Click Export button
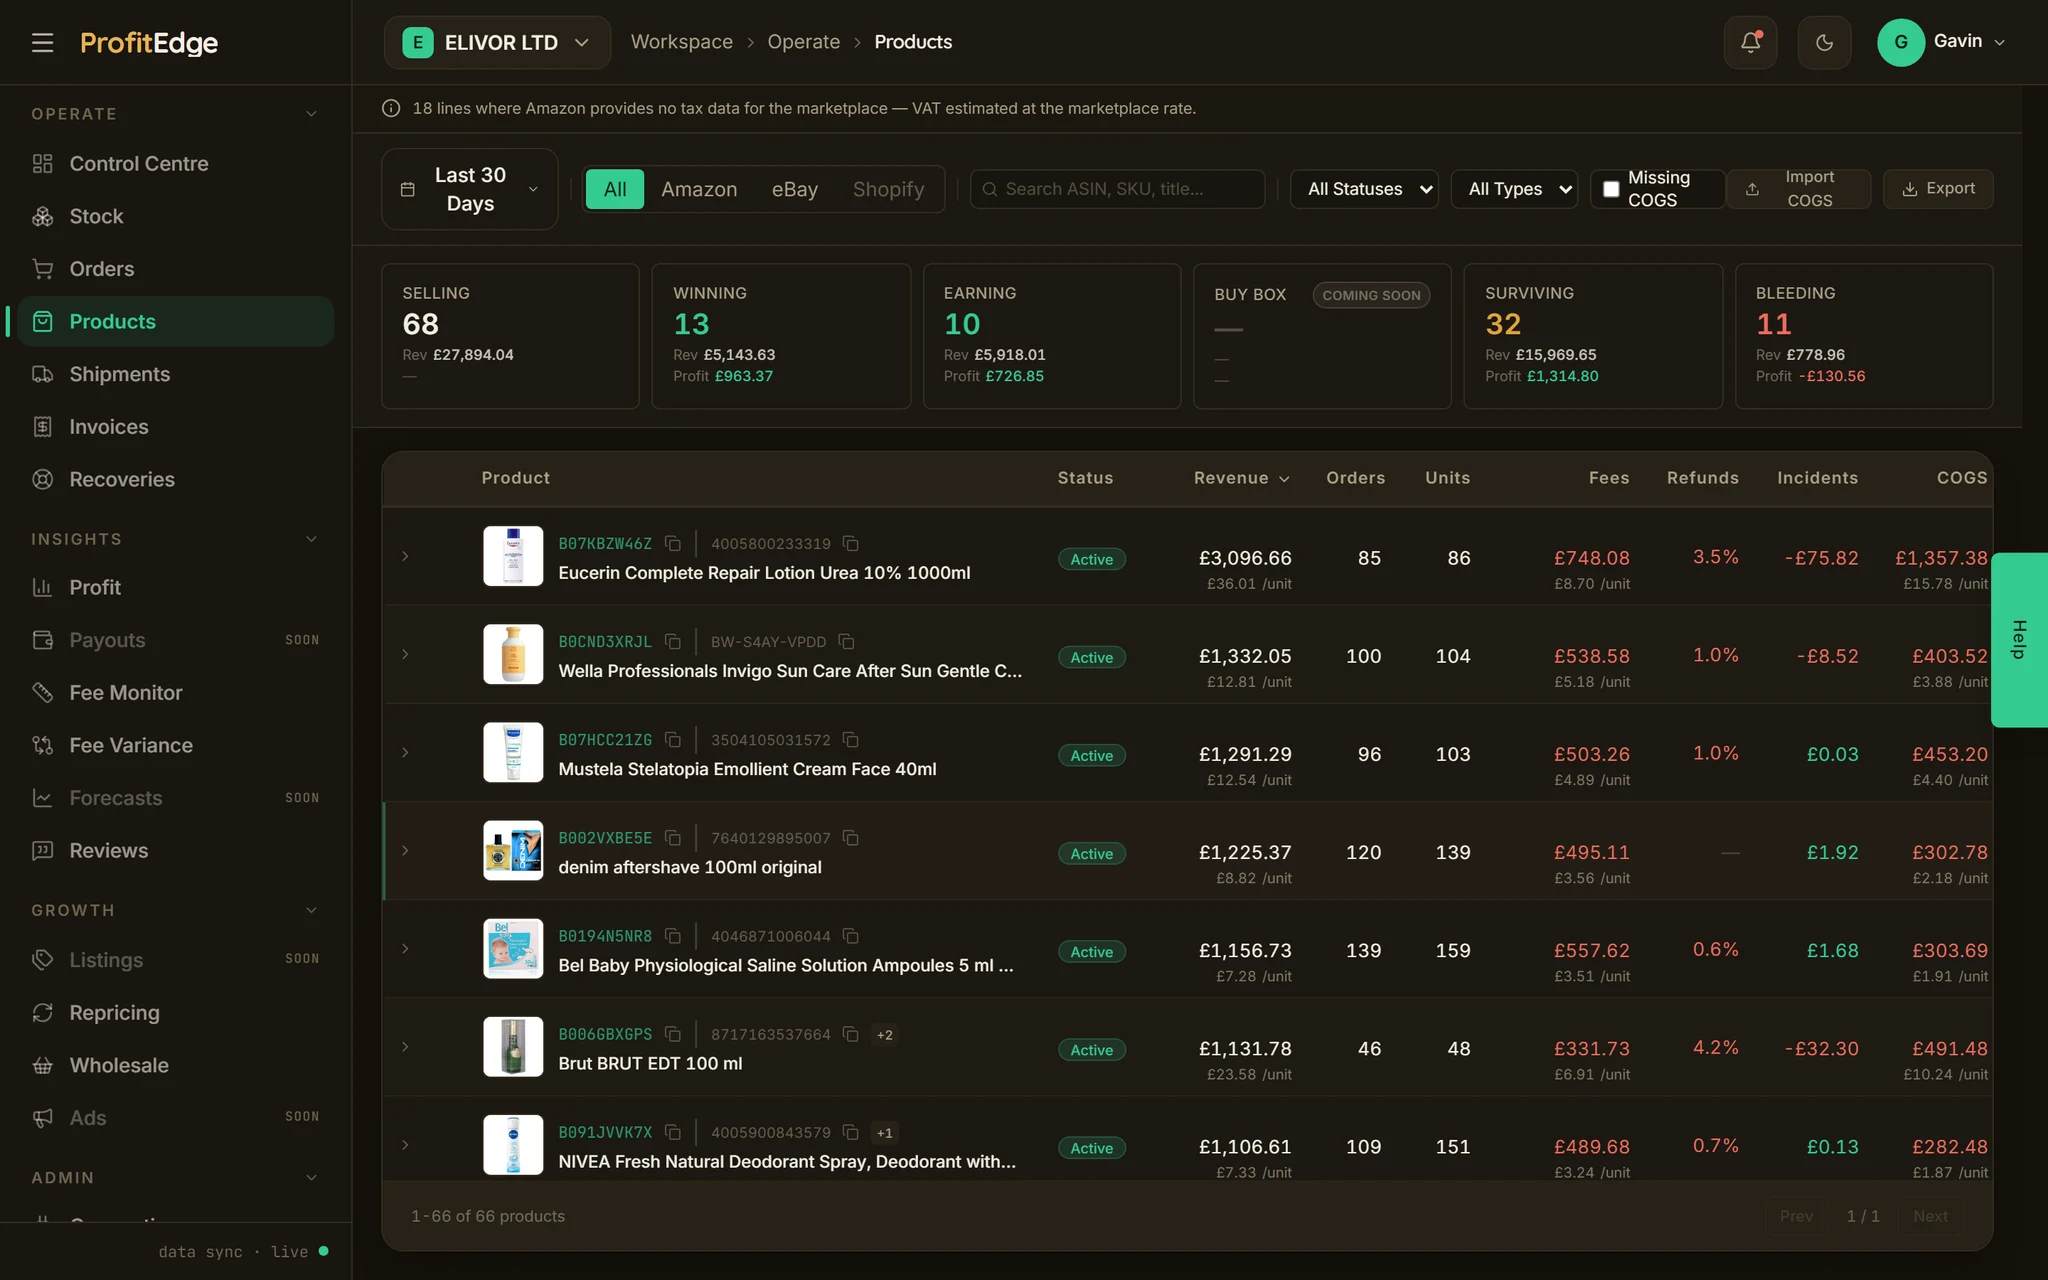The width and height of the screenshot is (2048, 1280). coord(1938,189)
